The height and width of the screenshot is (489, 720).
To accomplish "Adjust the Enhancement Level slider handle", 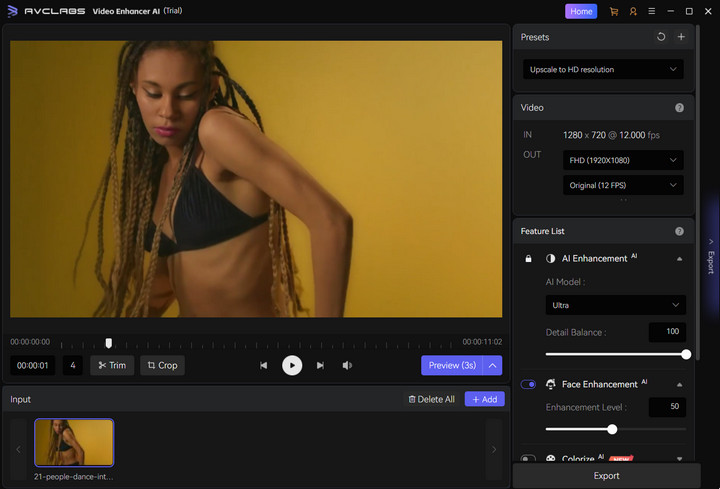I will click(612, 429).
